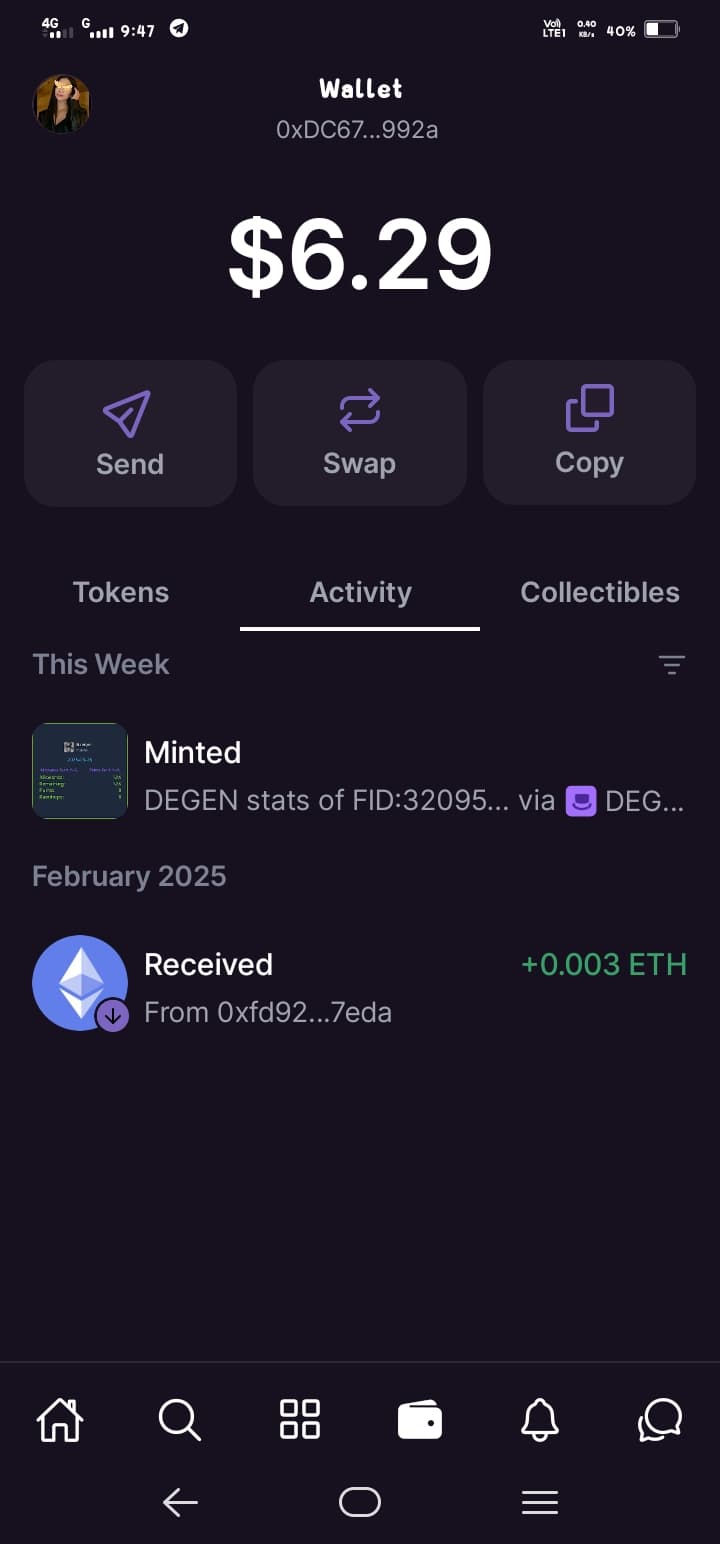The width and height of the screenshot is (720, 1544).
Task: Tap the Android home button
Action: (x=360, y=1502)
